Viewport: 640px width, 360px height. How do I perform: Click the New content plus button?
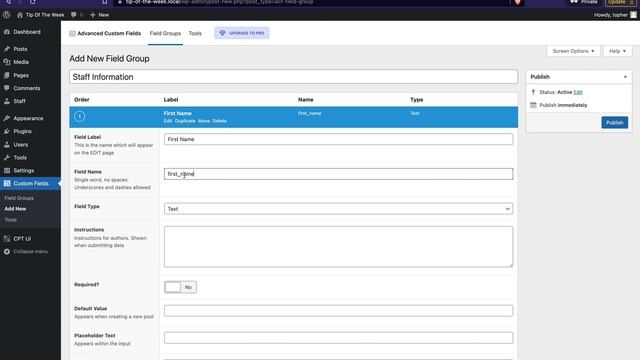pos(100,15)
